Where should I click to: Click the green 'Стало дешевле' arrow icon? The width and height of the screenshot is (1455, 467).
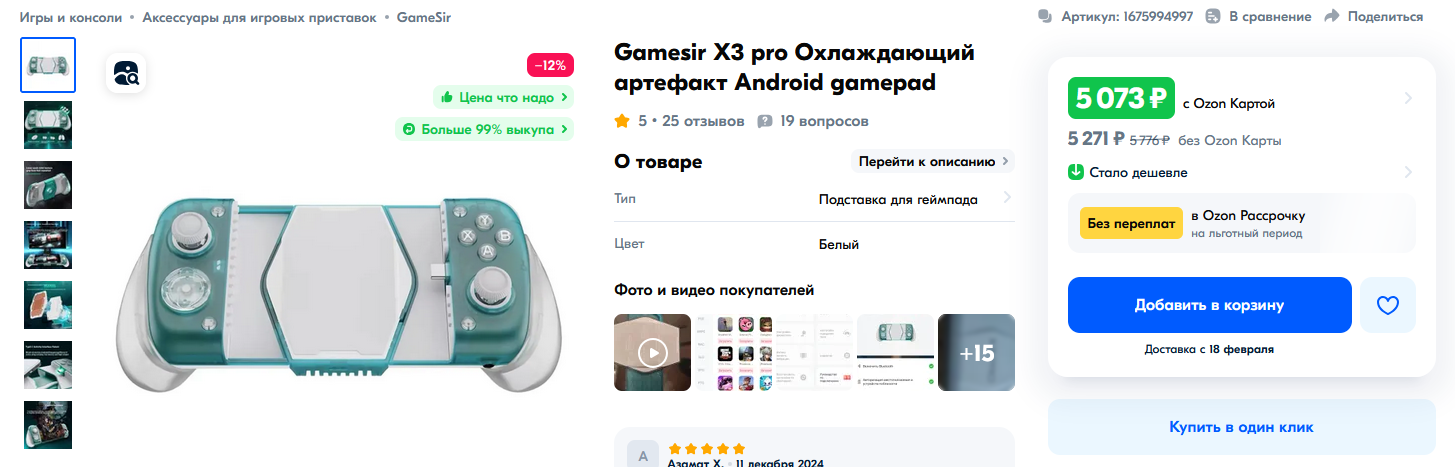pyautogui.click(x=1076, y=172)
